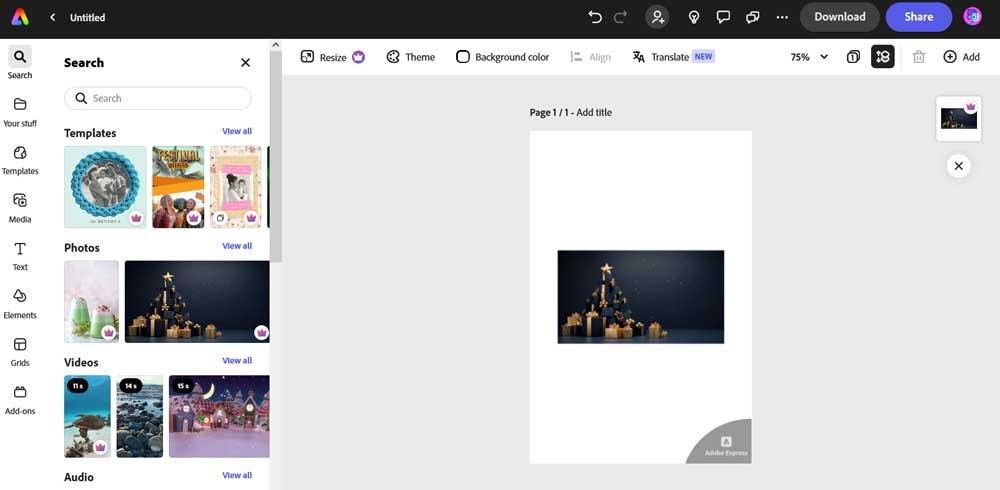
Task: Open the Grids panel in sidebar
Action: point(20,351)
